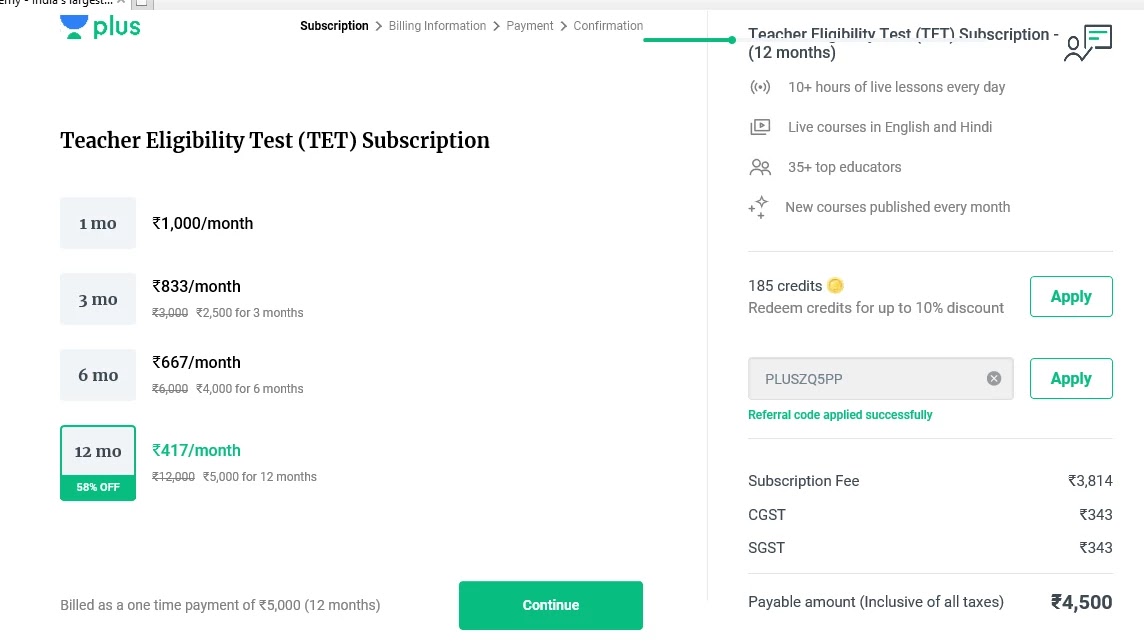This screenshot has width=1144, height=644.
Task: Click the educator presentation icon
Action: 1088,43
